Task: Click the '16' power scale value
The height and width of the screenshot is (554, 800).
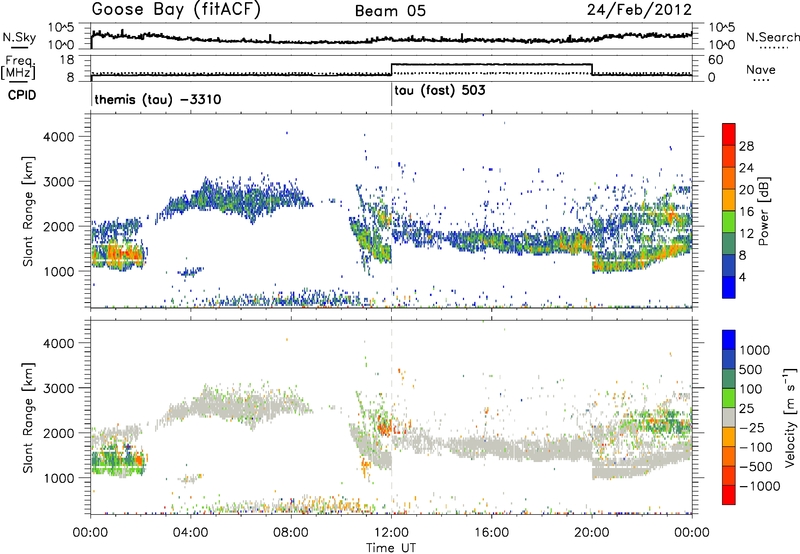Action: click(x=746, y=212)
